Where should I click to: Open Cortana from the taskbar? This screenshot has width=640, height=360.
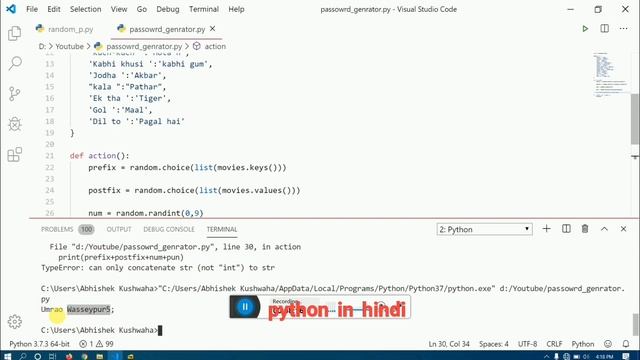pos(38,356)
